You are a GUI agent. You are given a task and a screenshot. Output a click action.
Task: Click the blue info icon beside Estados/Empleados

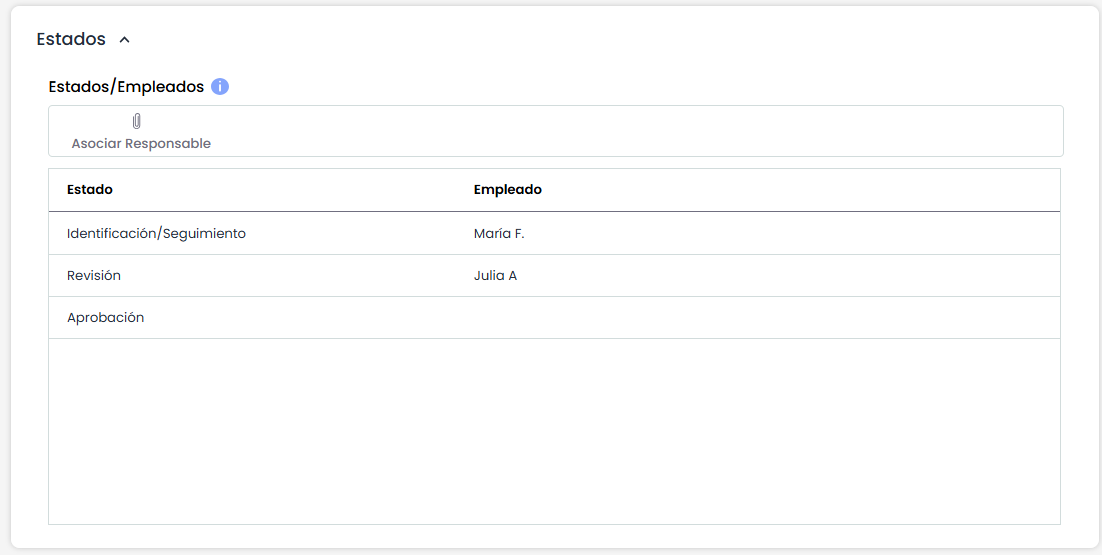(x=220, y=87)
